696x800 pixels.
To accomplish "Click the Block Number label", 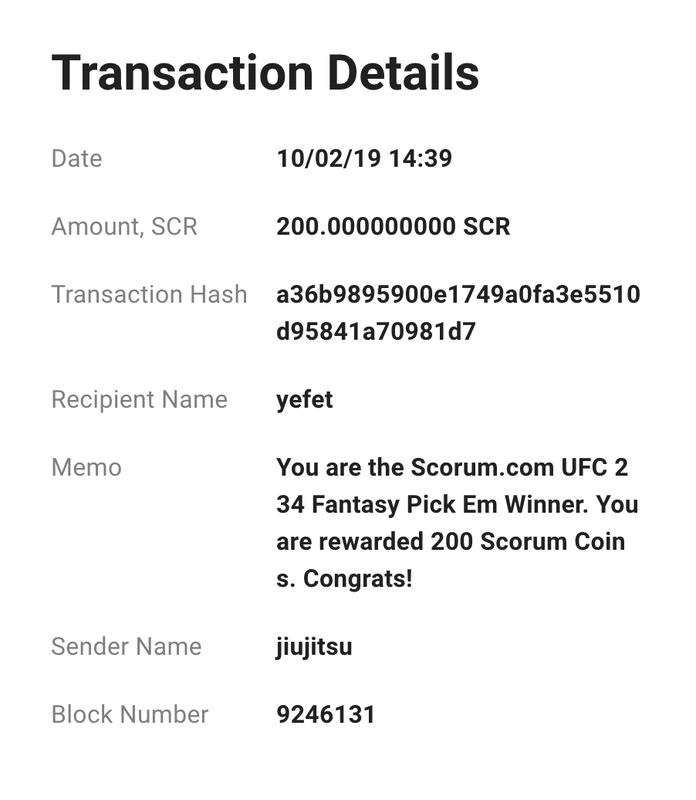I will [130, 714].
